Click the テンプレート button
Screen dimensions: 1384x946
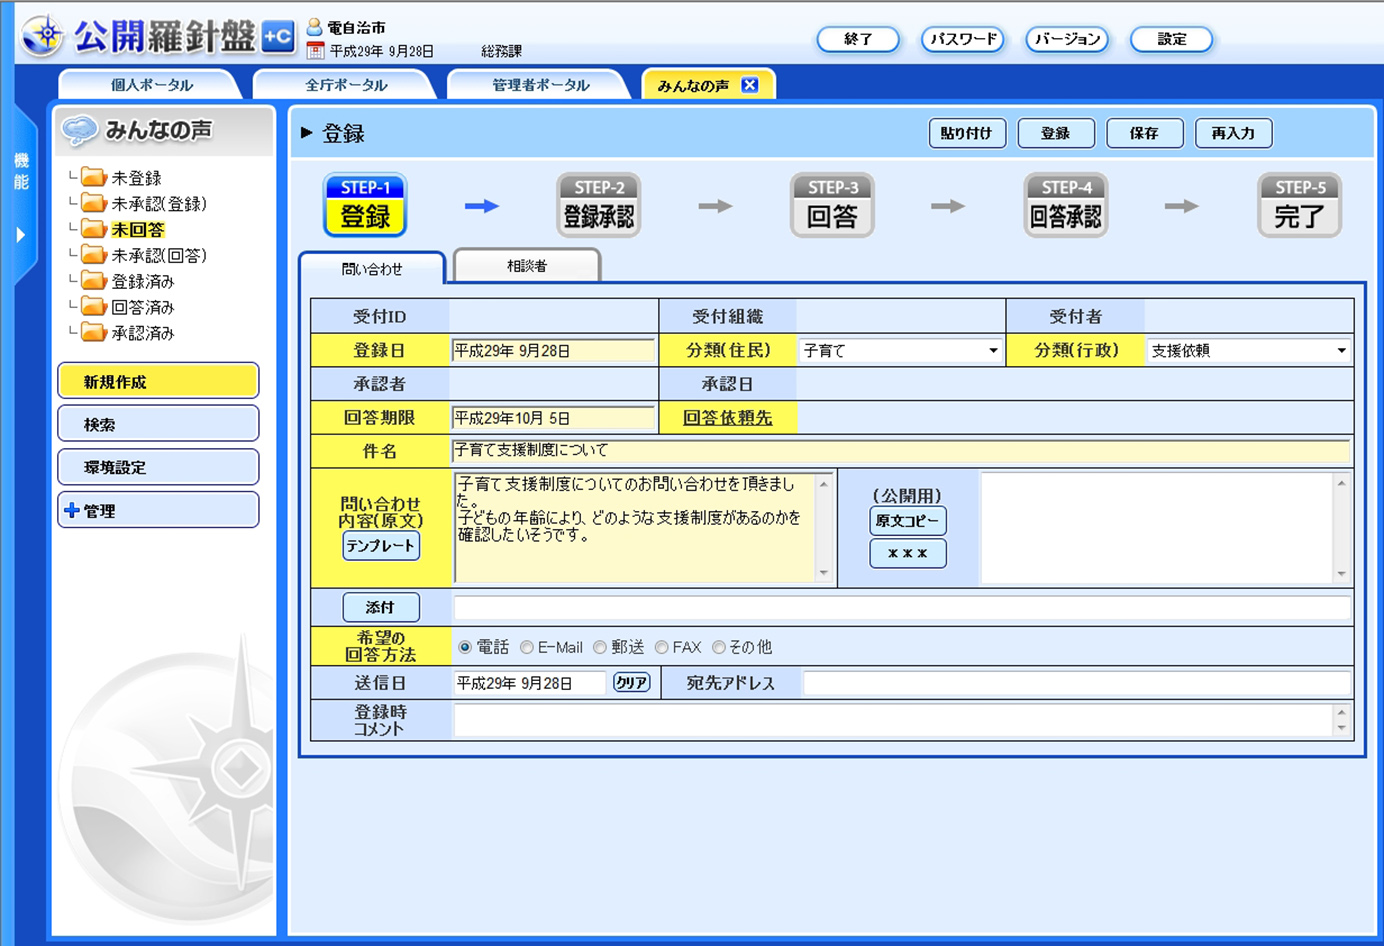(x=381, y=546)
